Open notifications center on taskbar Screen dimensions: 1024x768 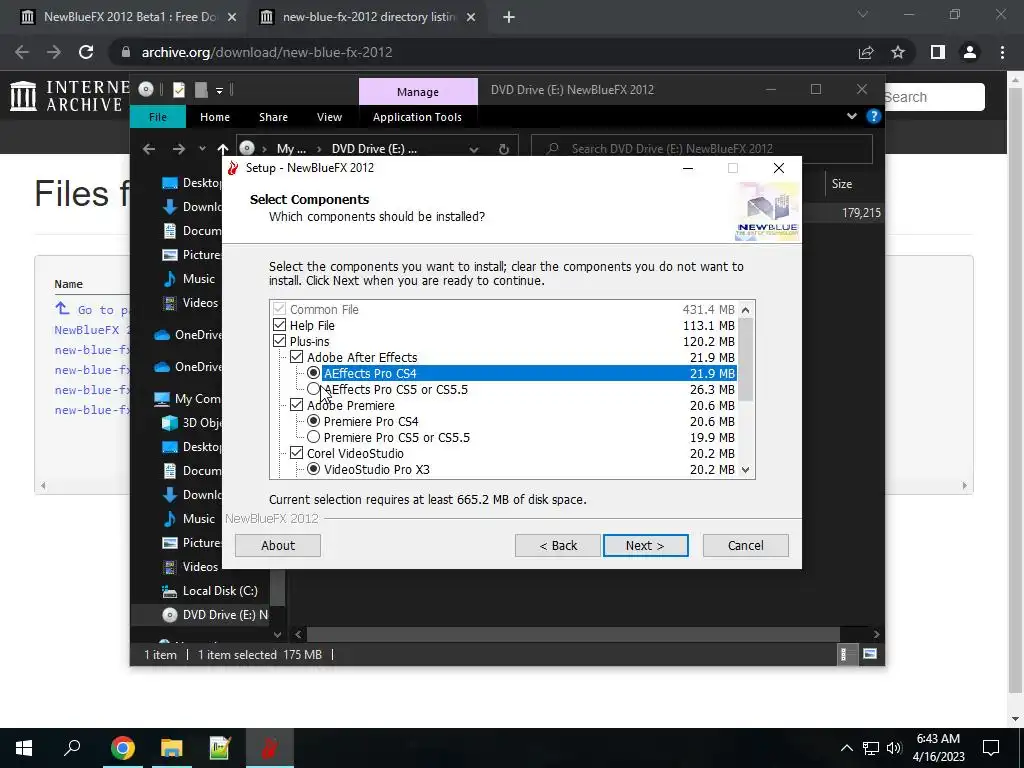coord(991,748)
